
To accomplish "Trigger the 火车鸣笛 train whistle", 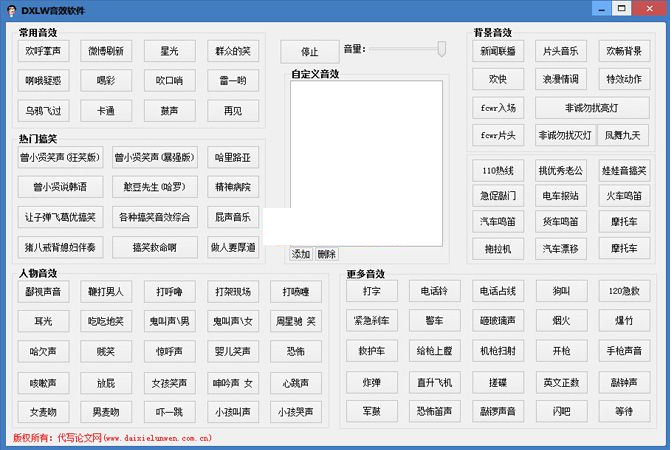I will (625, 196).
